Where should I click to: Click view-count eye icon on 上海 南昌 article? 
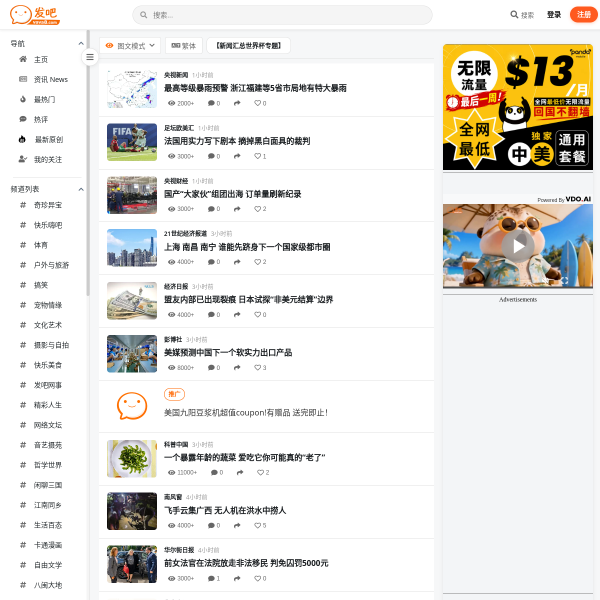coord(171,262)
